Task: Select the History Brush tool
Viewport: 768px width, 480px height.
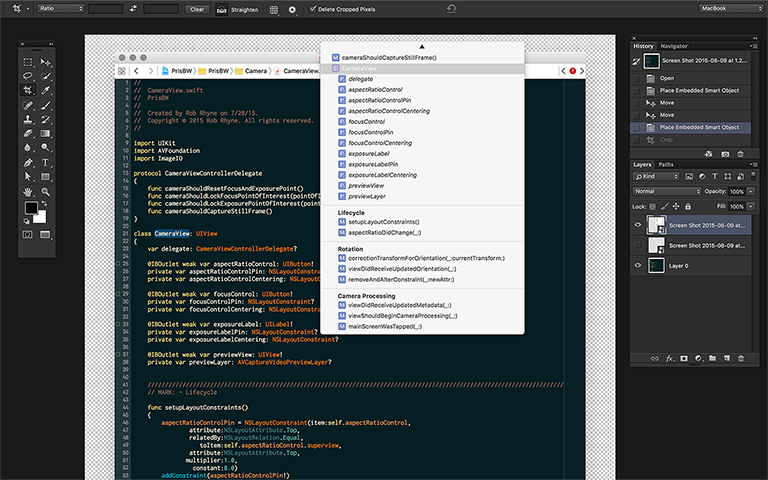Action: pyautogui.click(x=46, y=119)
